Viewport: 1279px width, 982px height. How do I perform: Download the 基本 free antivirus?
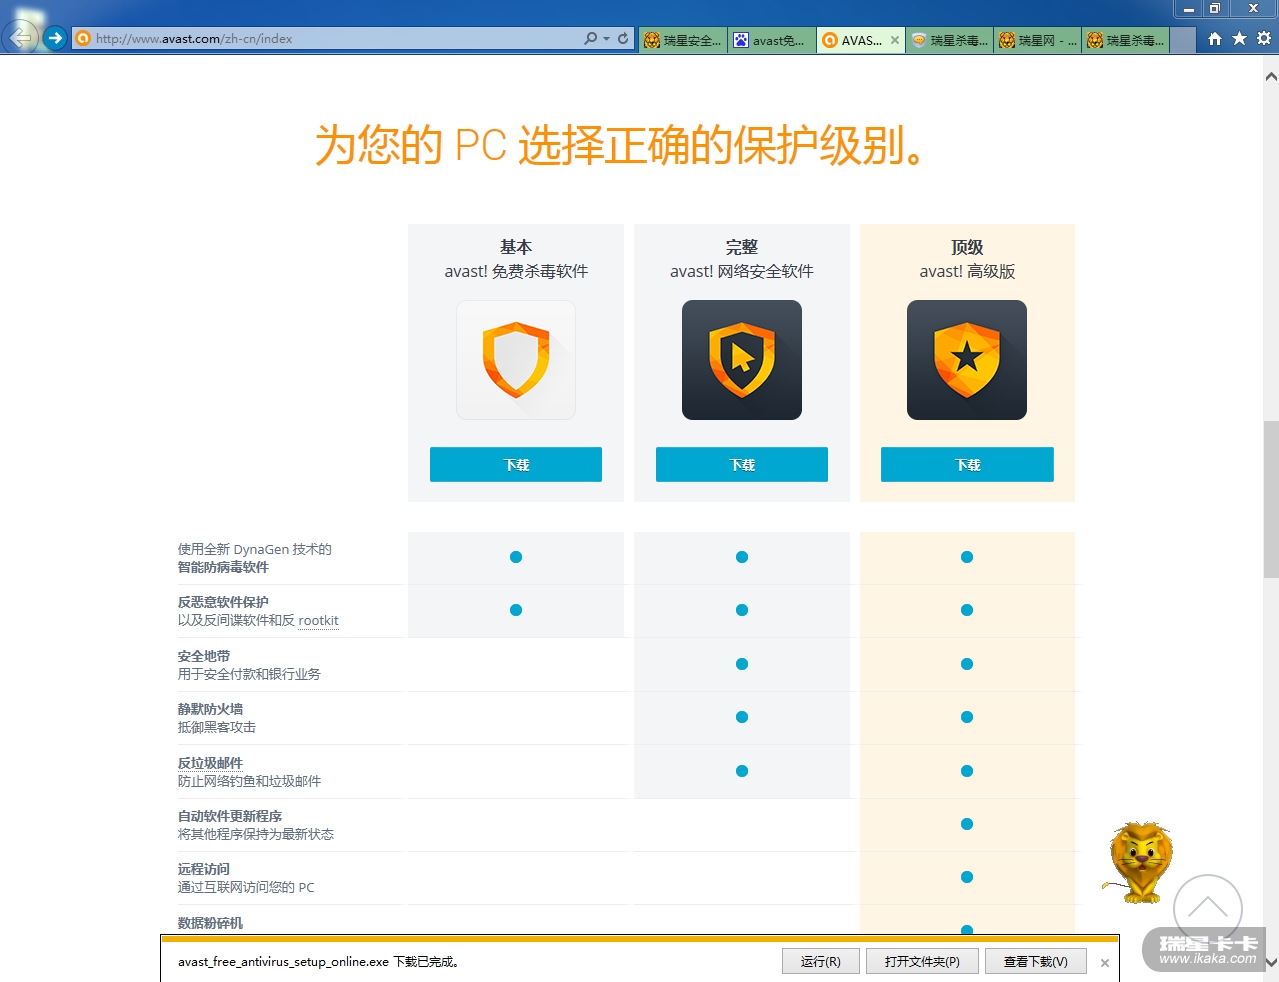point(516,464)
